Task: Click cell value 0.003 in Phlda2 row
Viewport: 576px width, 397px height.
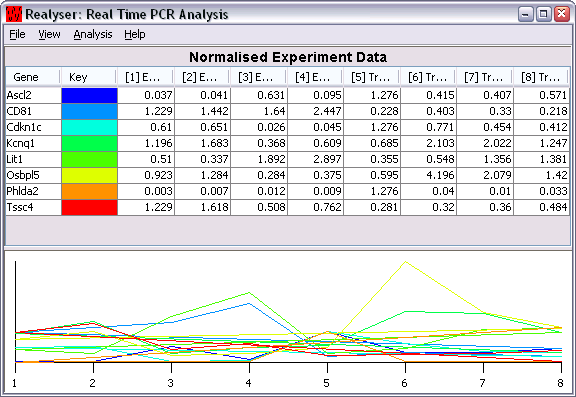Action: click(146, 191)
